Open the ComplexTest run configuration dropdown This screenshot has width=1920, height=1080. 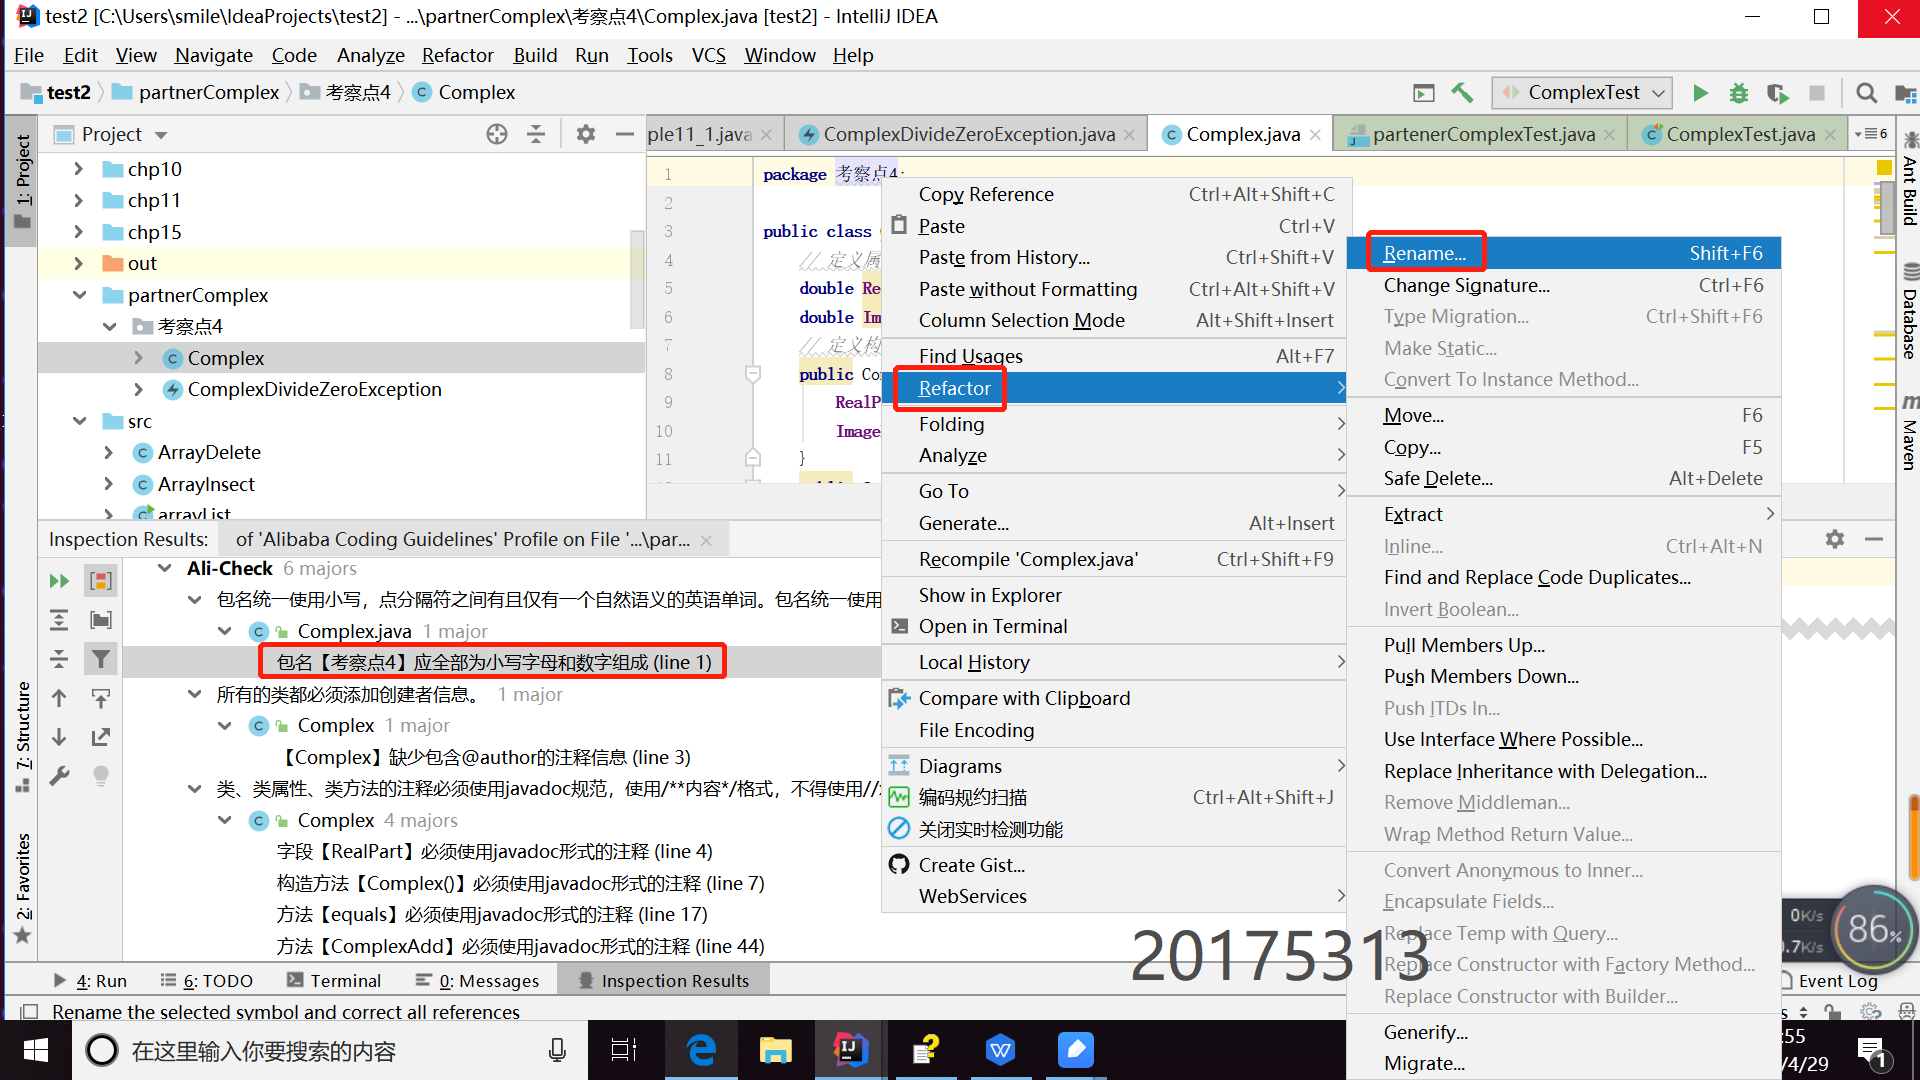(1583, 93)
